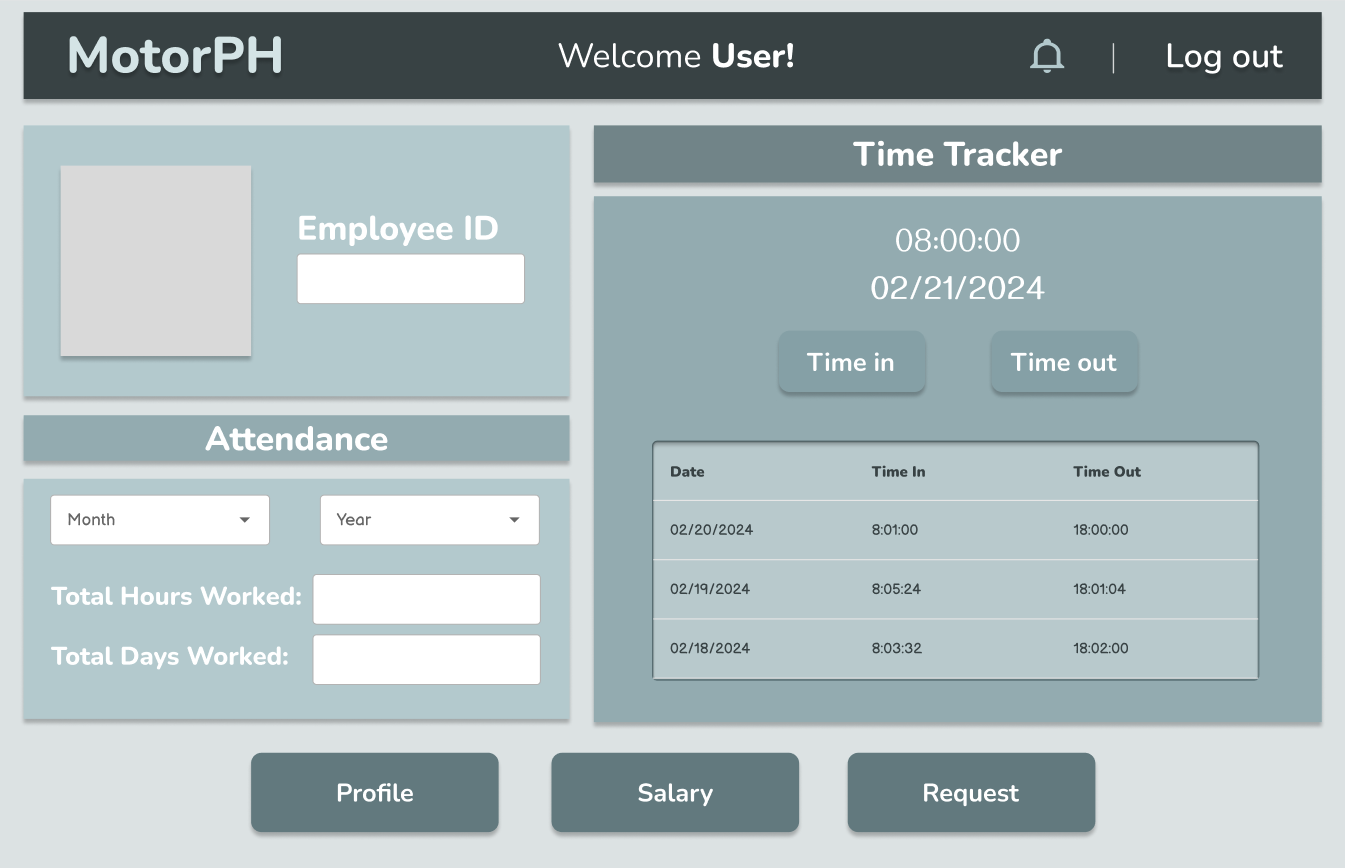
Task: Click the displayed clock time 08:00:00
Action: (x=956, y=240)
